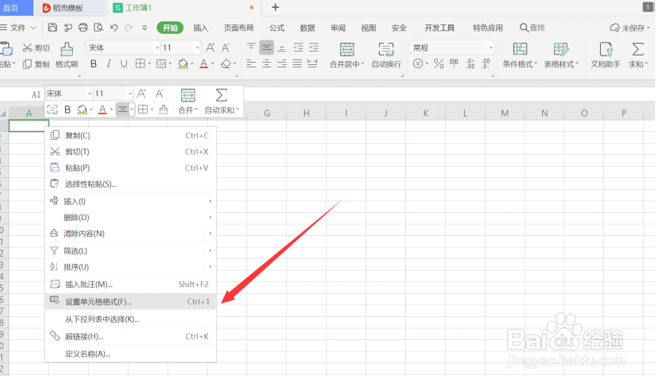661x383 pixels.
Task: Expand 删除(D) submenu
Action: pos(131,217)
